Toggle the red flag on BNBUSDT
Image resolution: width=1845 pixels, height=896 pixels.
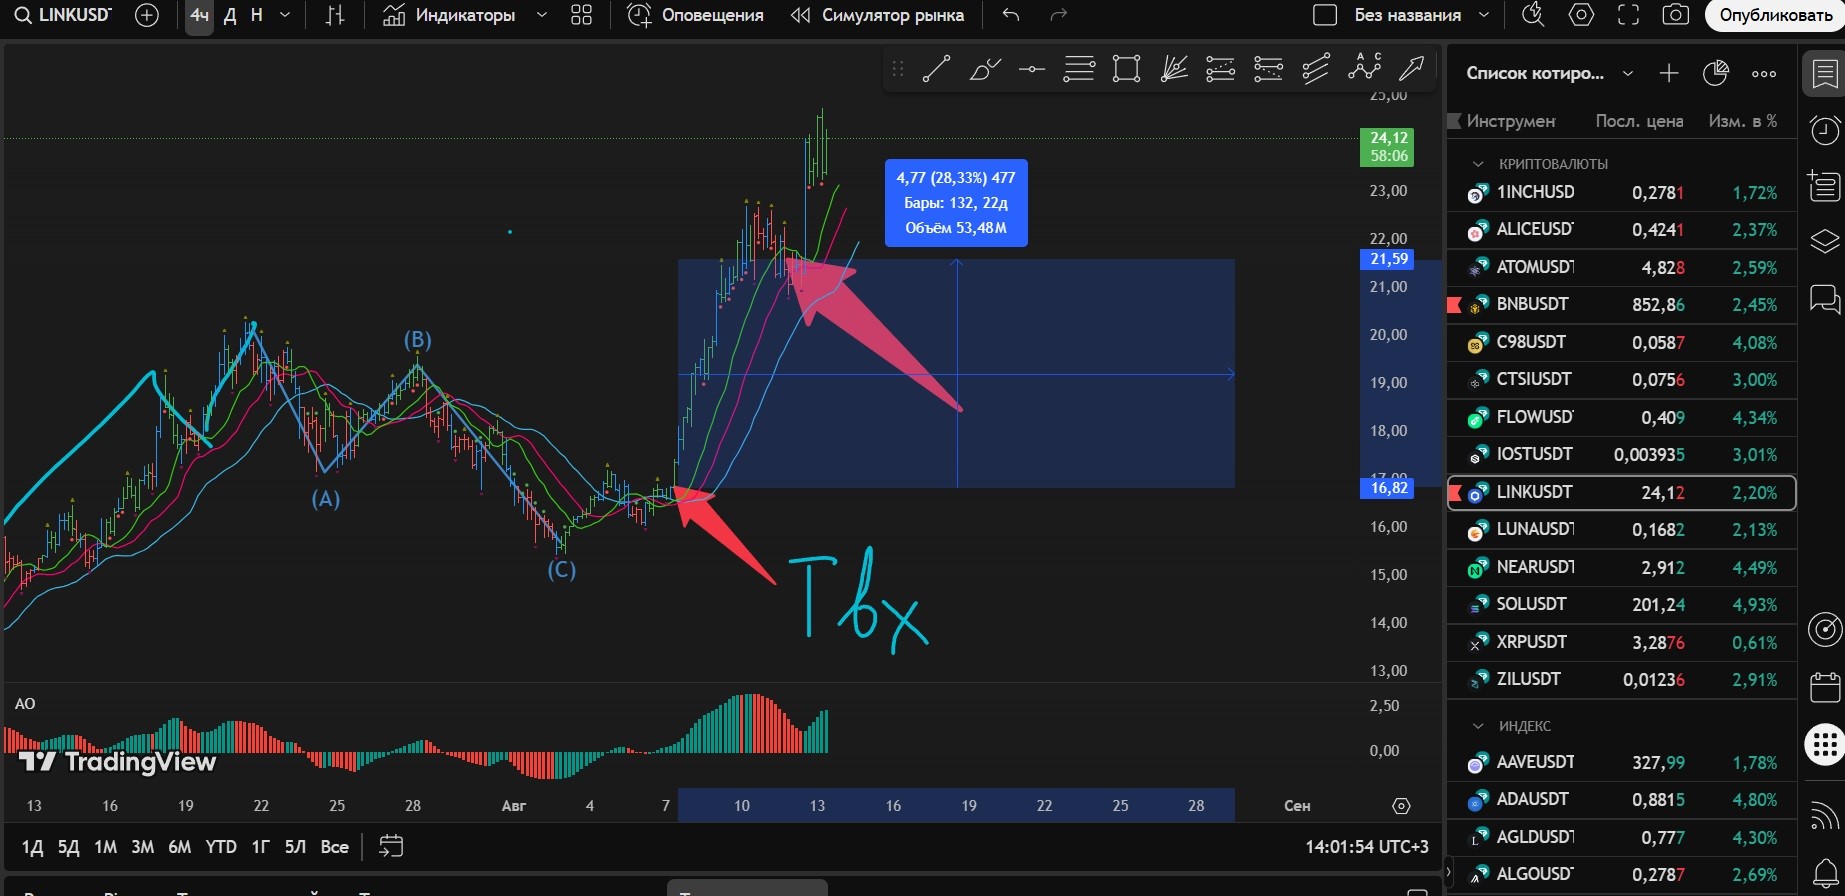[x=1455, y=305]
